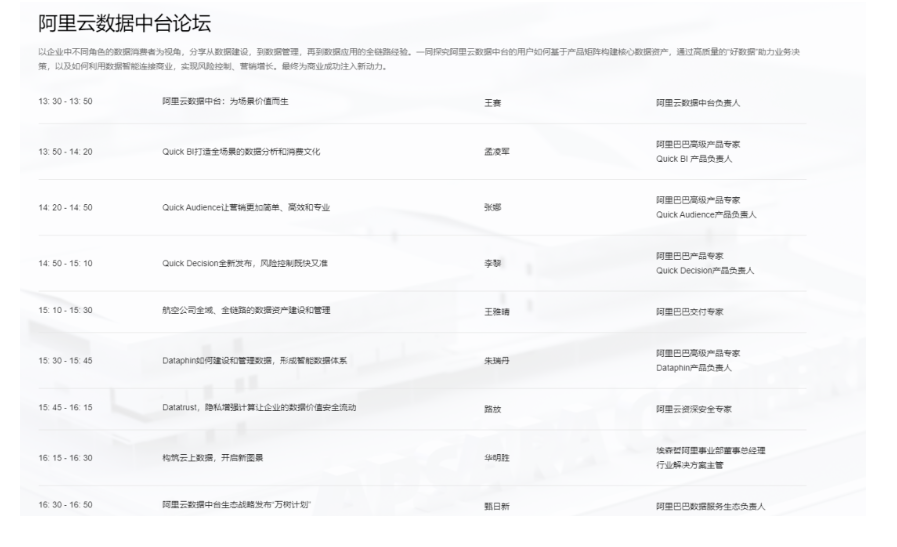The height and width of the screenshot is (547, 897).
Task: Click the role text 阿里云资深安全专家
Action: (x=693, y=409)
